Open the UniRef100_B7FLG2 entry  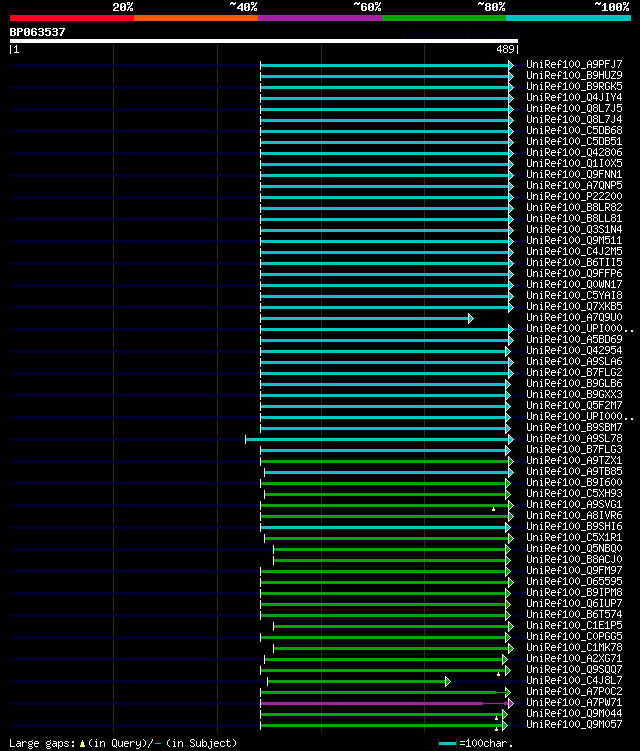coord(574,373)
